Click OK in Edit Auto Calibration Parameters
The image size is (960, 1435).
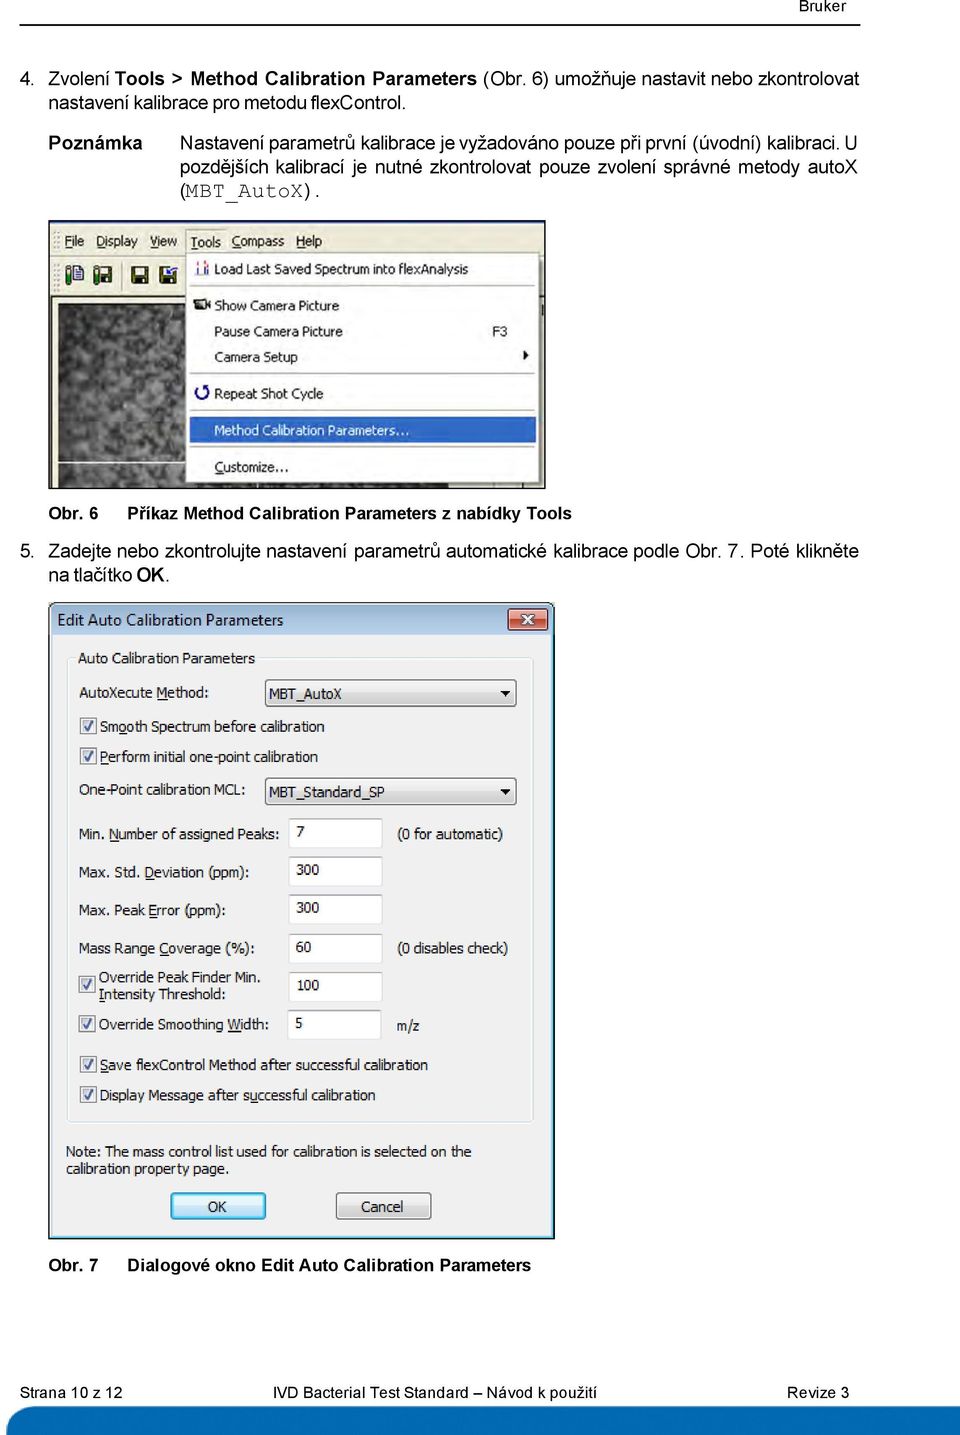coord(217,1206)
